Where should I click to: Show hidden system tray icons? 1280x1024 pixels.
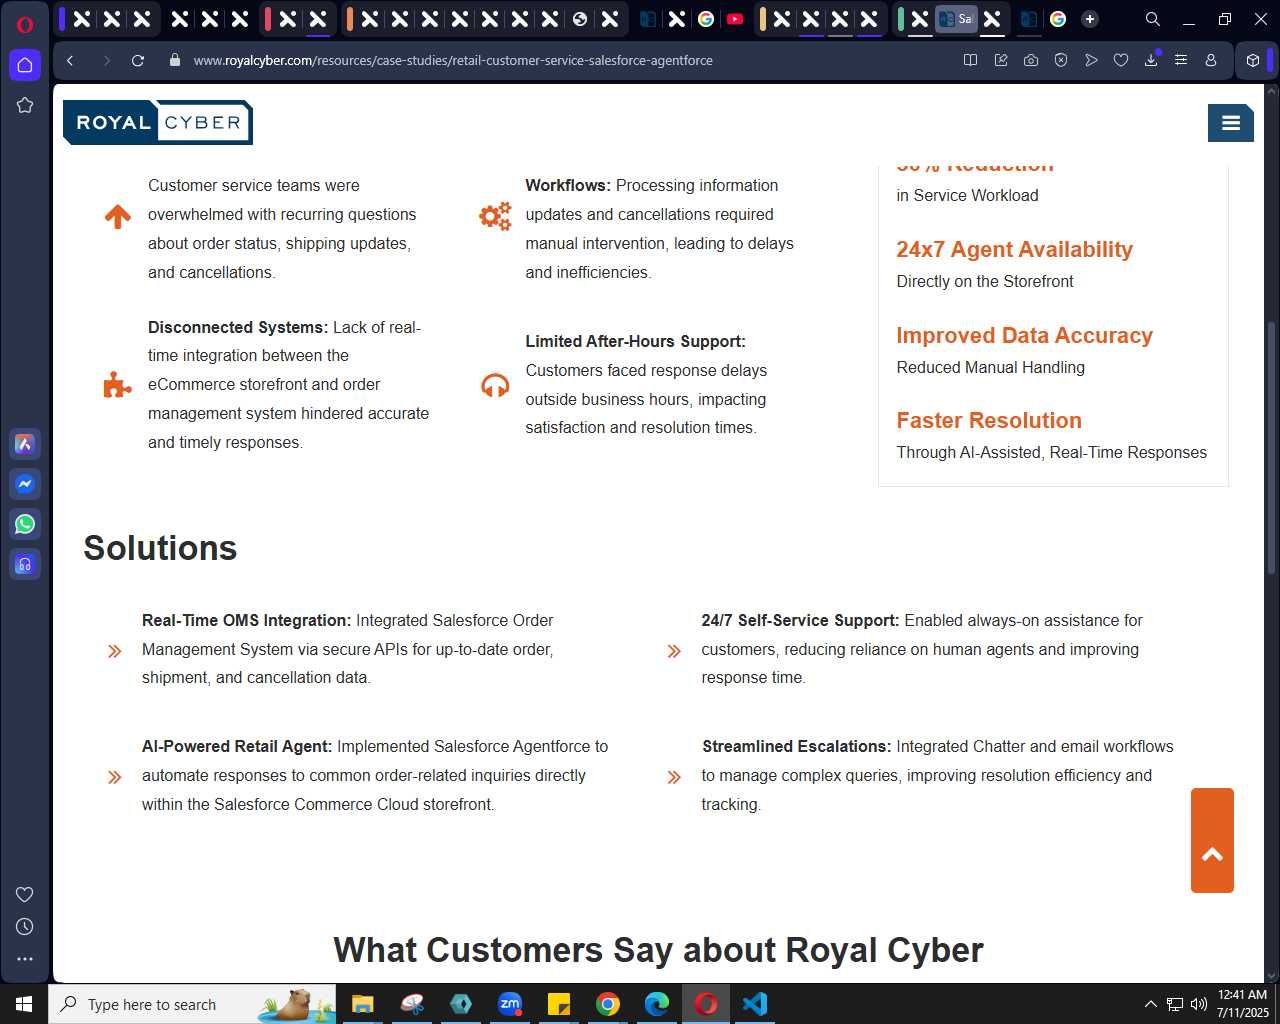[1150, 1004]
